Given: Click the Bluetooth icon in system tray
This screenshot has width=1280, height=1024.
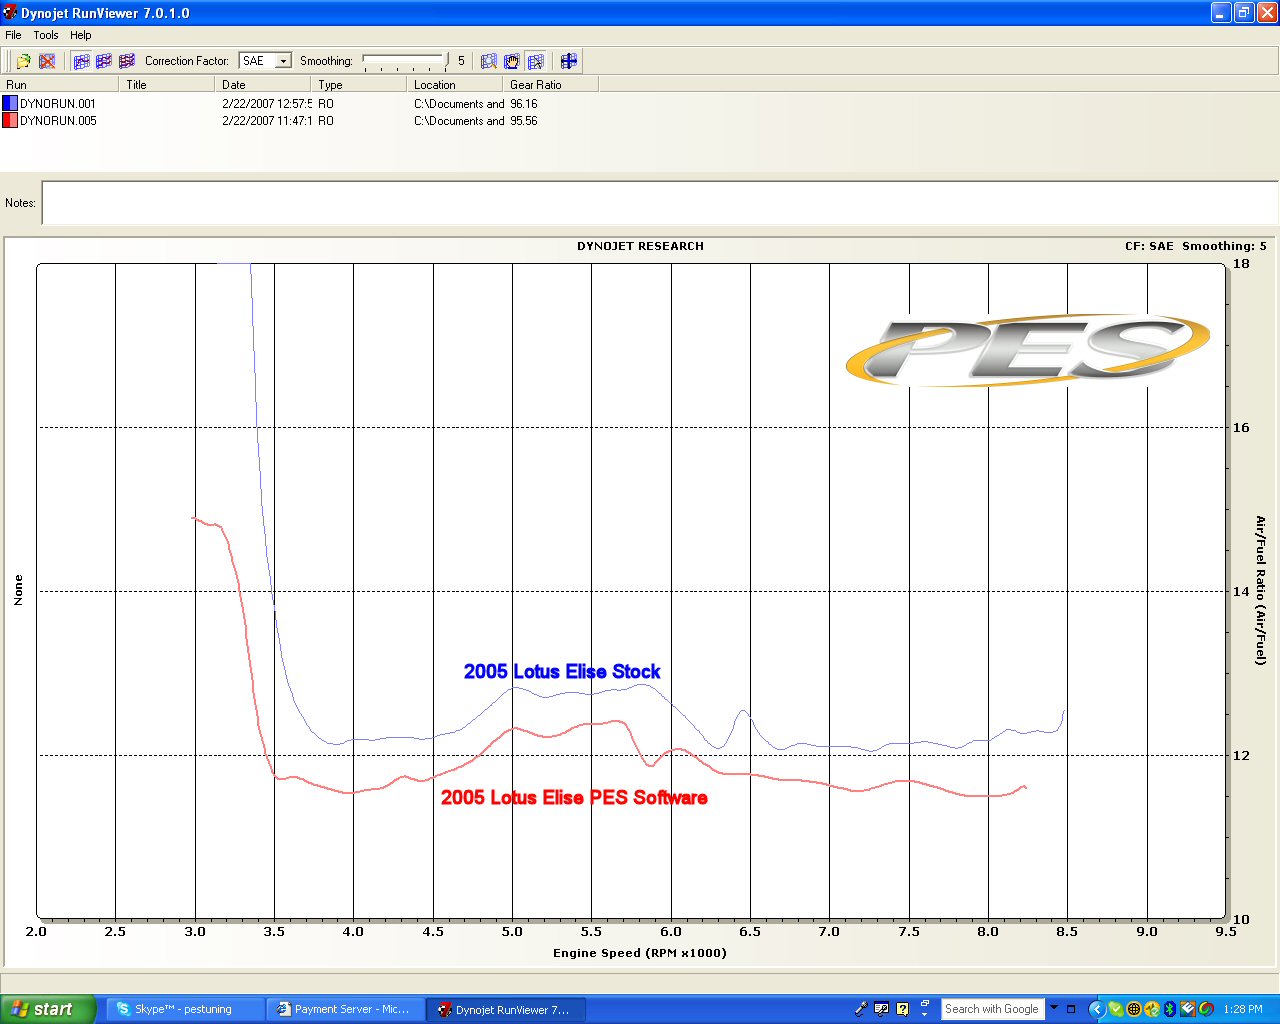Looking at the screenshot, I should pyautogui.click(x=1169, y=1009).
